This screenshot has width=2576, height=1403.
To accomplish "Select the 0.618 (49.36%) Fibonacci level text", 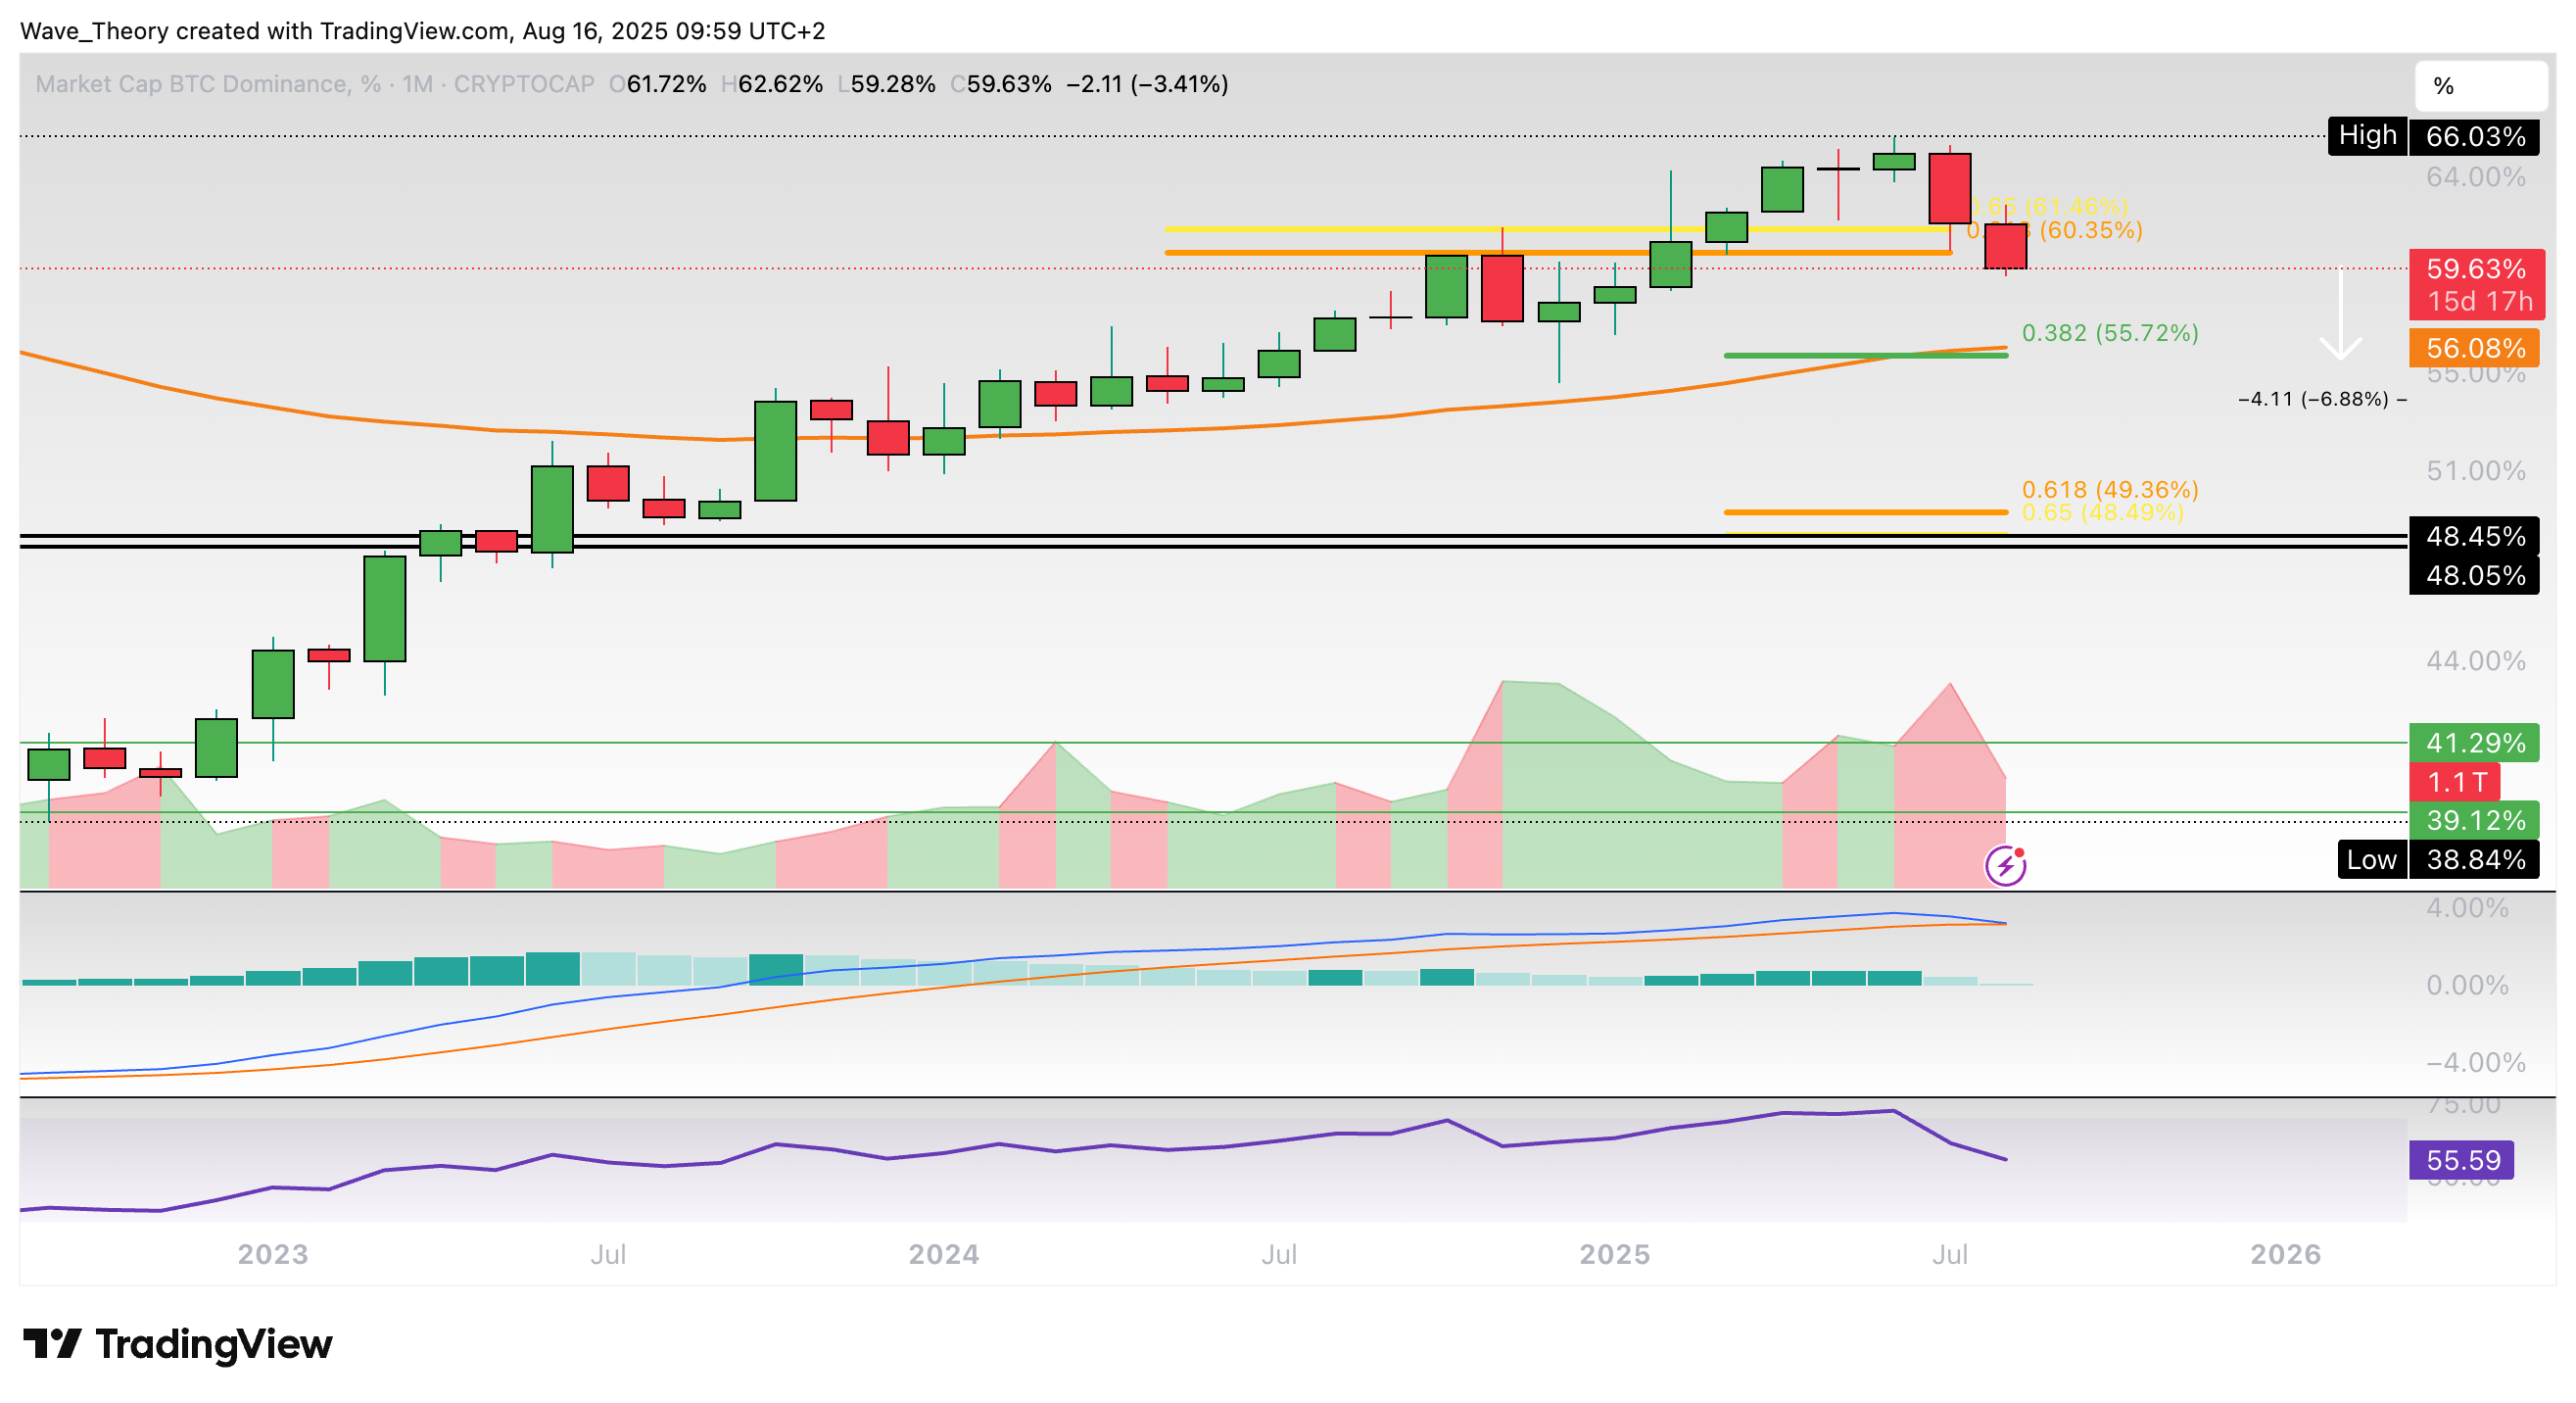I will tap(2109, 490).
